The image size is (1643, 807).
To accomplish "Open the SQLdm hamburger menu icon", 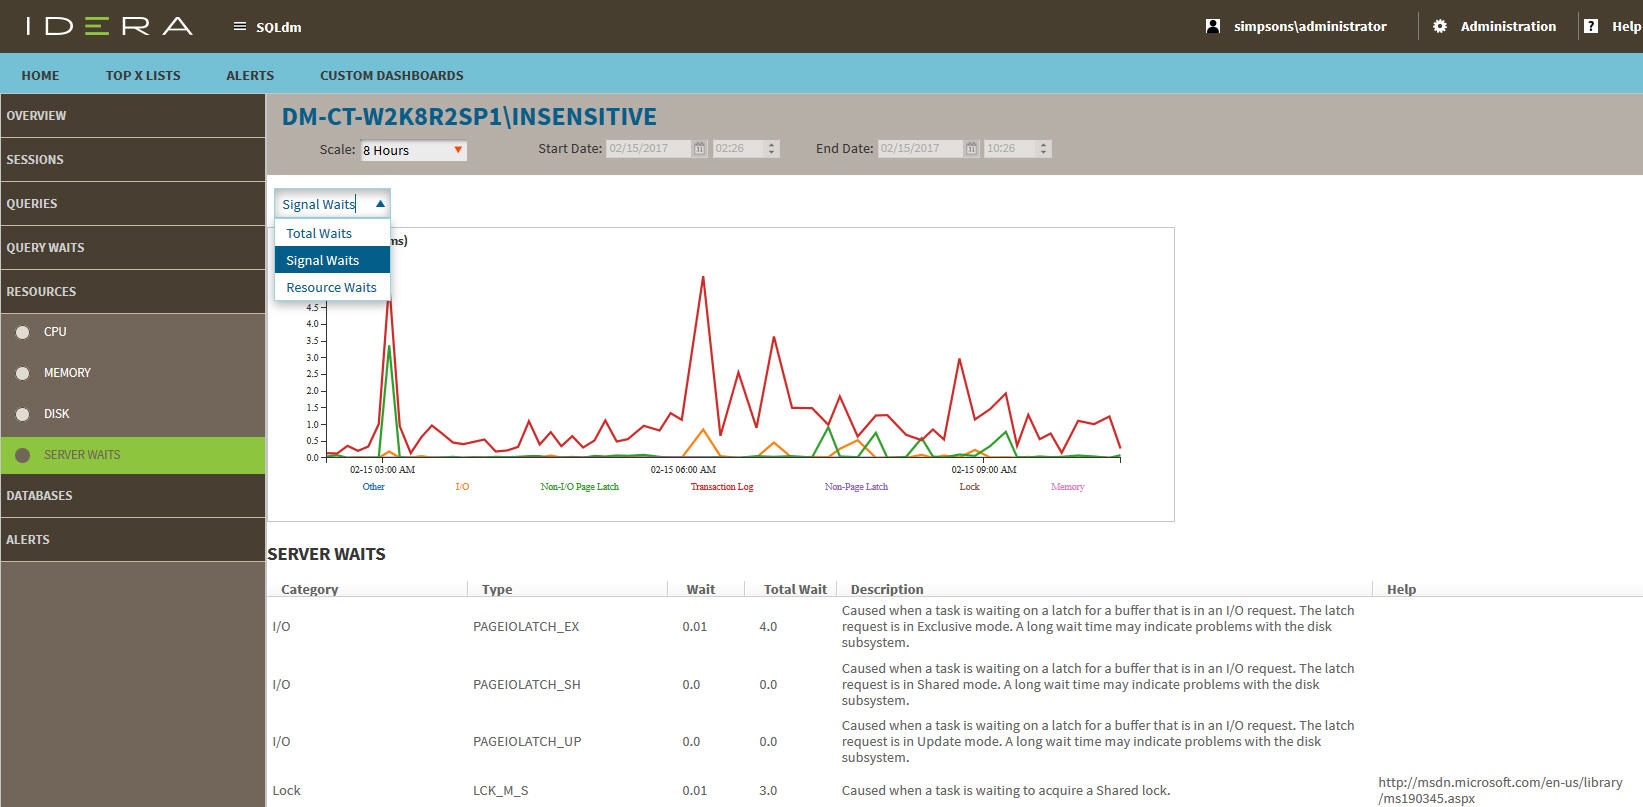I will point(239,27).
